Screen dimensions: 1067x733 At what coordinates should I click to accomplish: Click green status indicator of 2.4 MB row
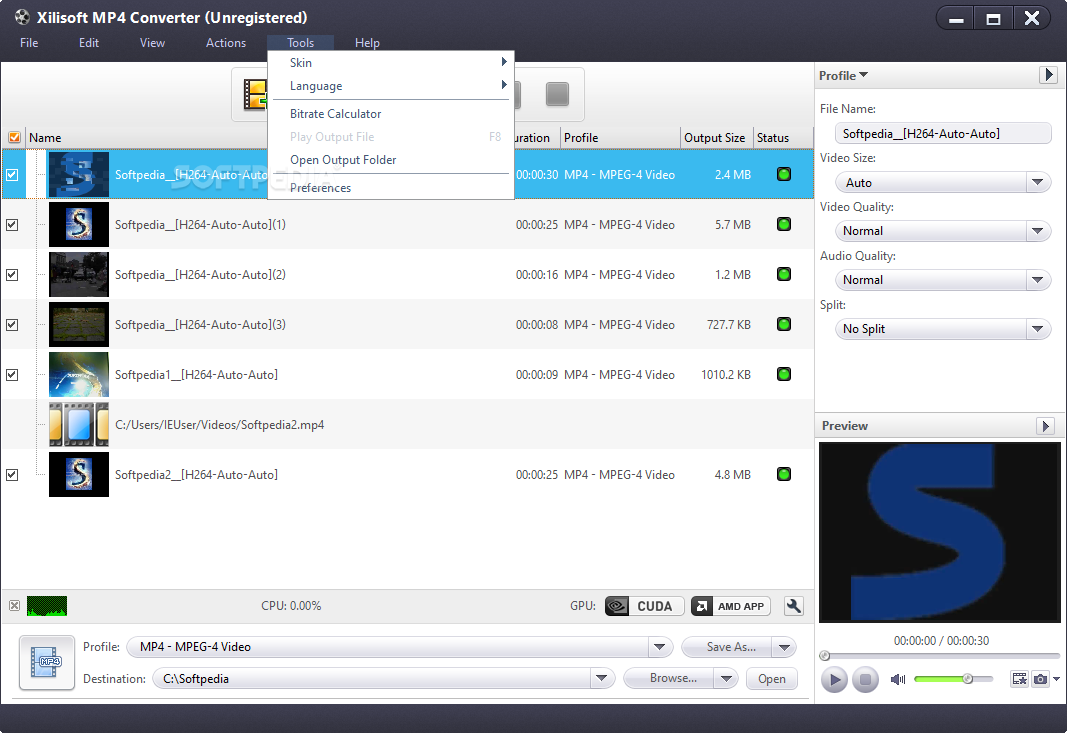click(x=784, y=174)
